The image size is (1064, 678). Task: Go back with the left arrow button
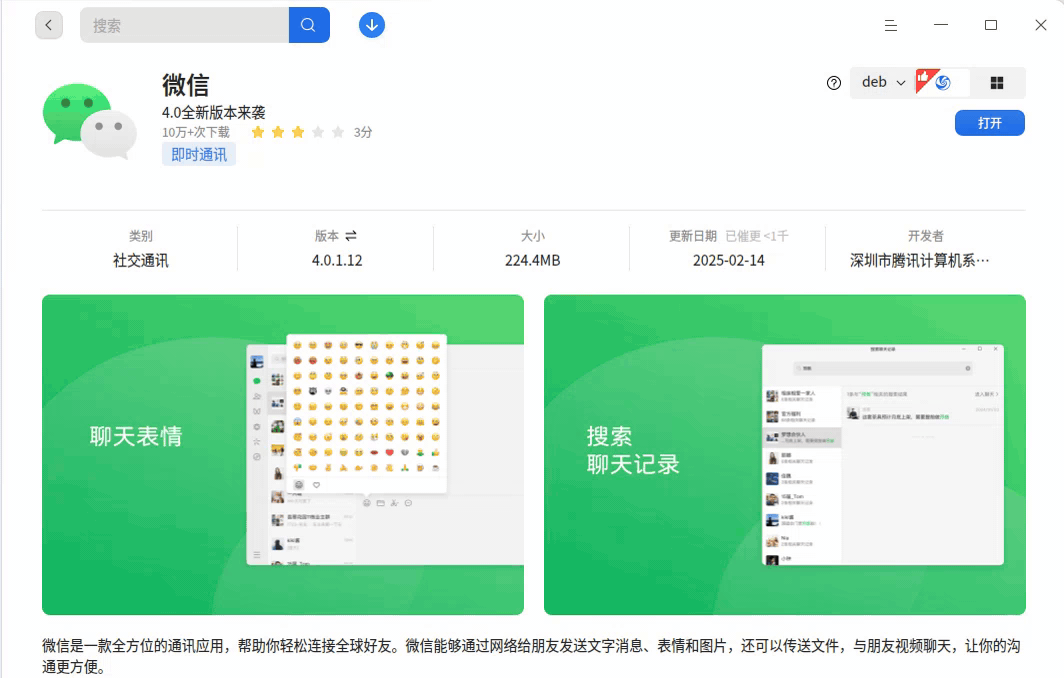pyautogui.click(x=49, y=25)
